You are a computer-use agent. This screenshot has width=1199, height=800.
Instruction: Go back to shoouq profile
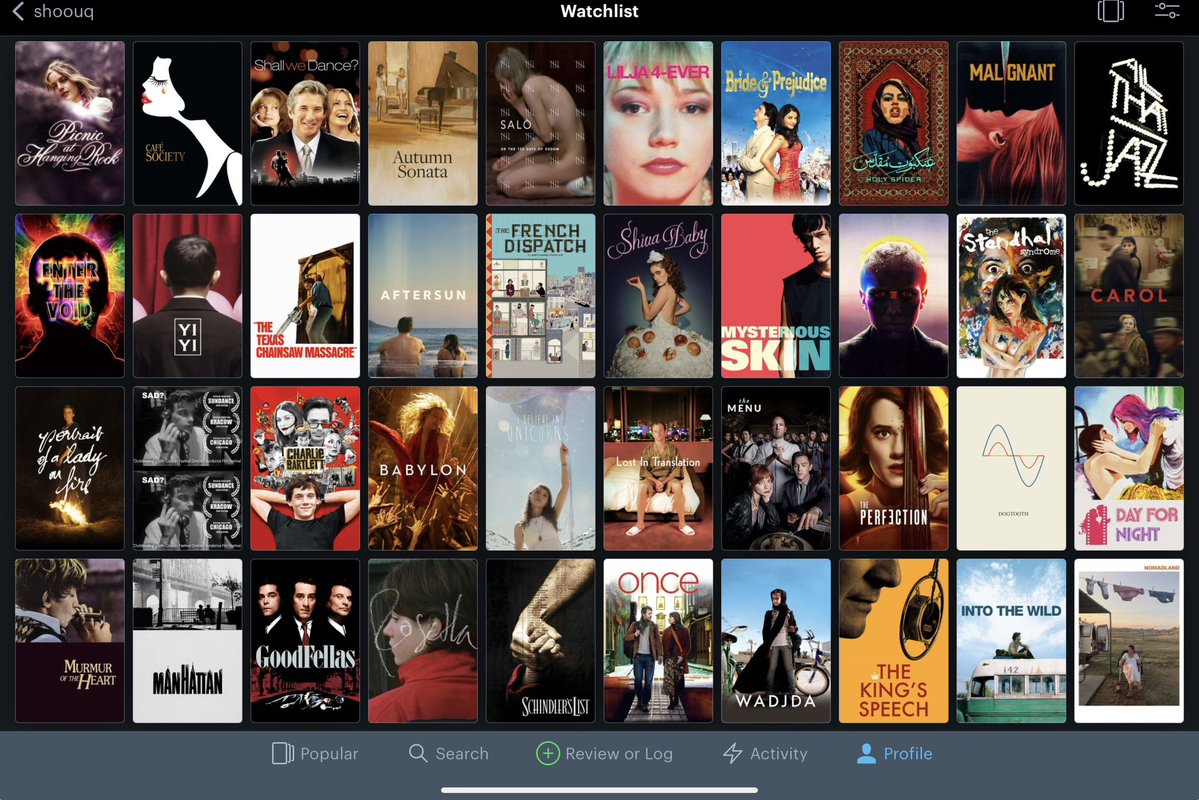pos(53,11)
